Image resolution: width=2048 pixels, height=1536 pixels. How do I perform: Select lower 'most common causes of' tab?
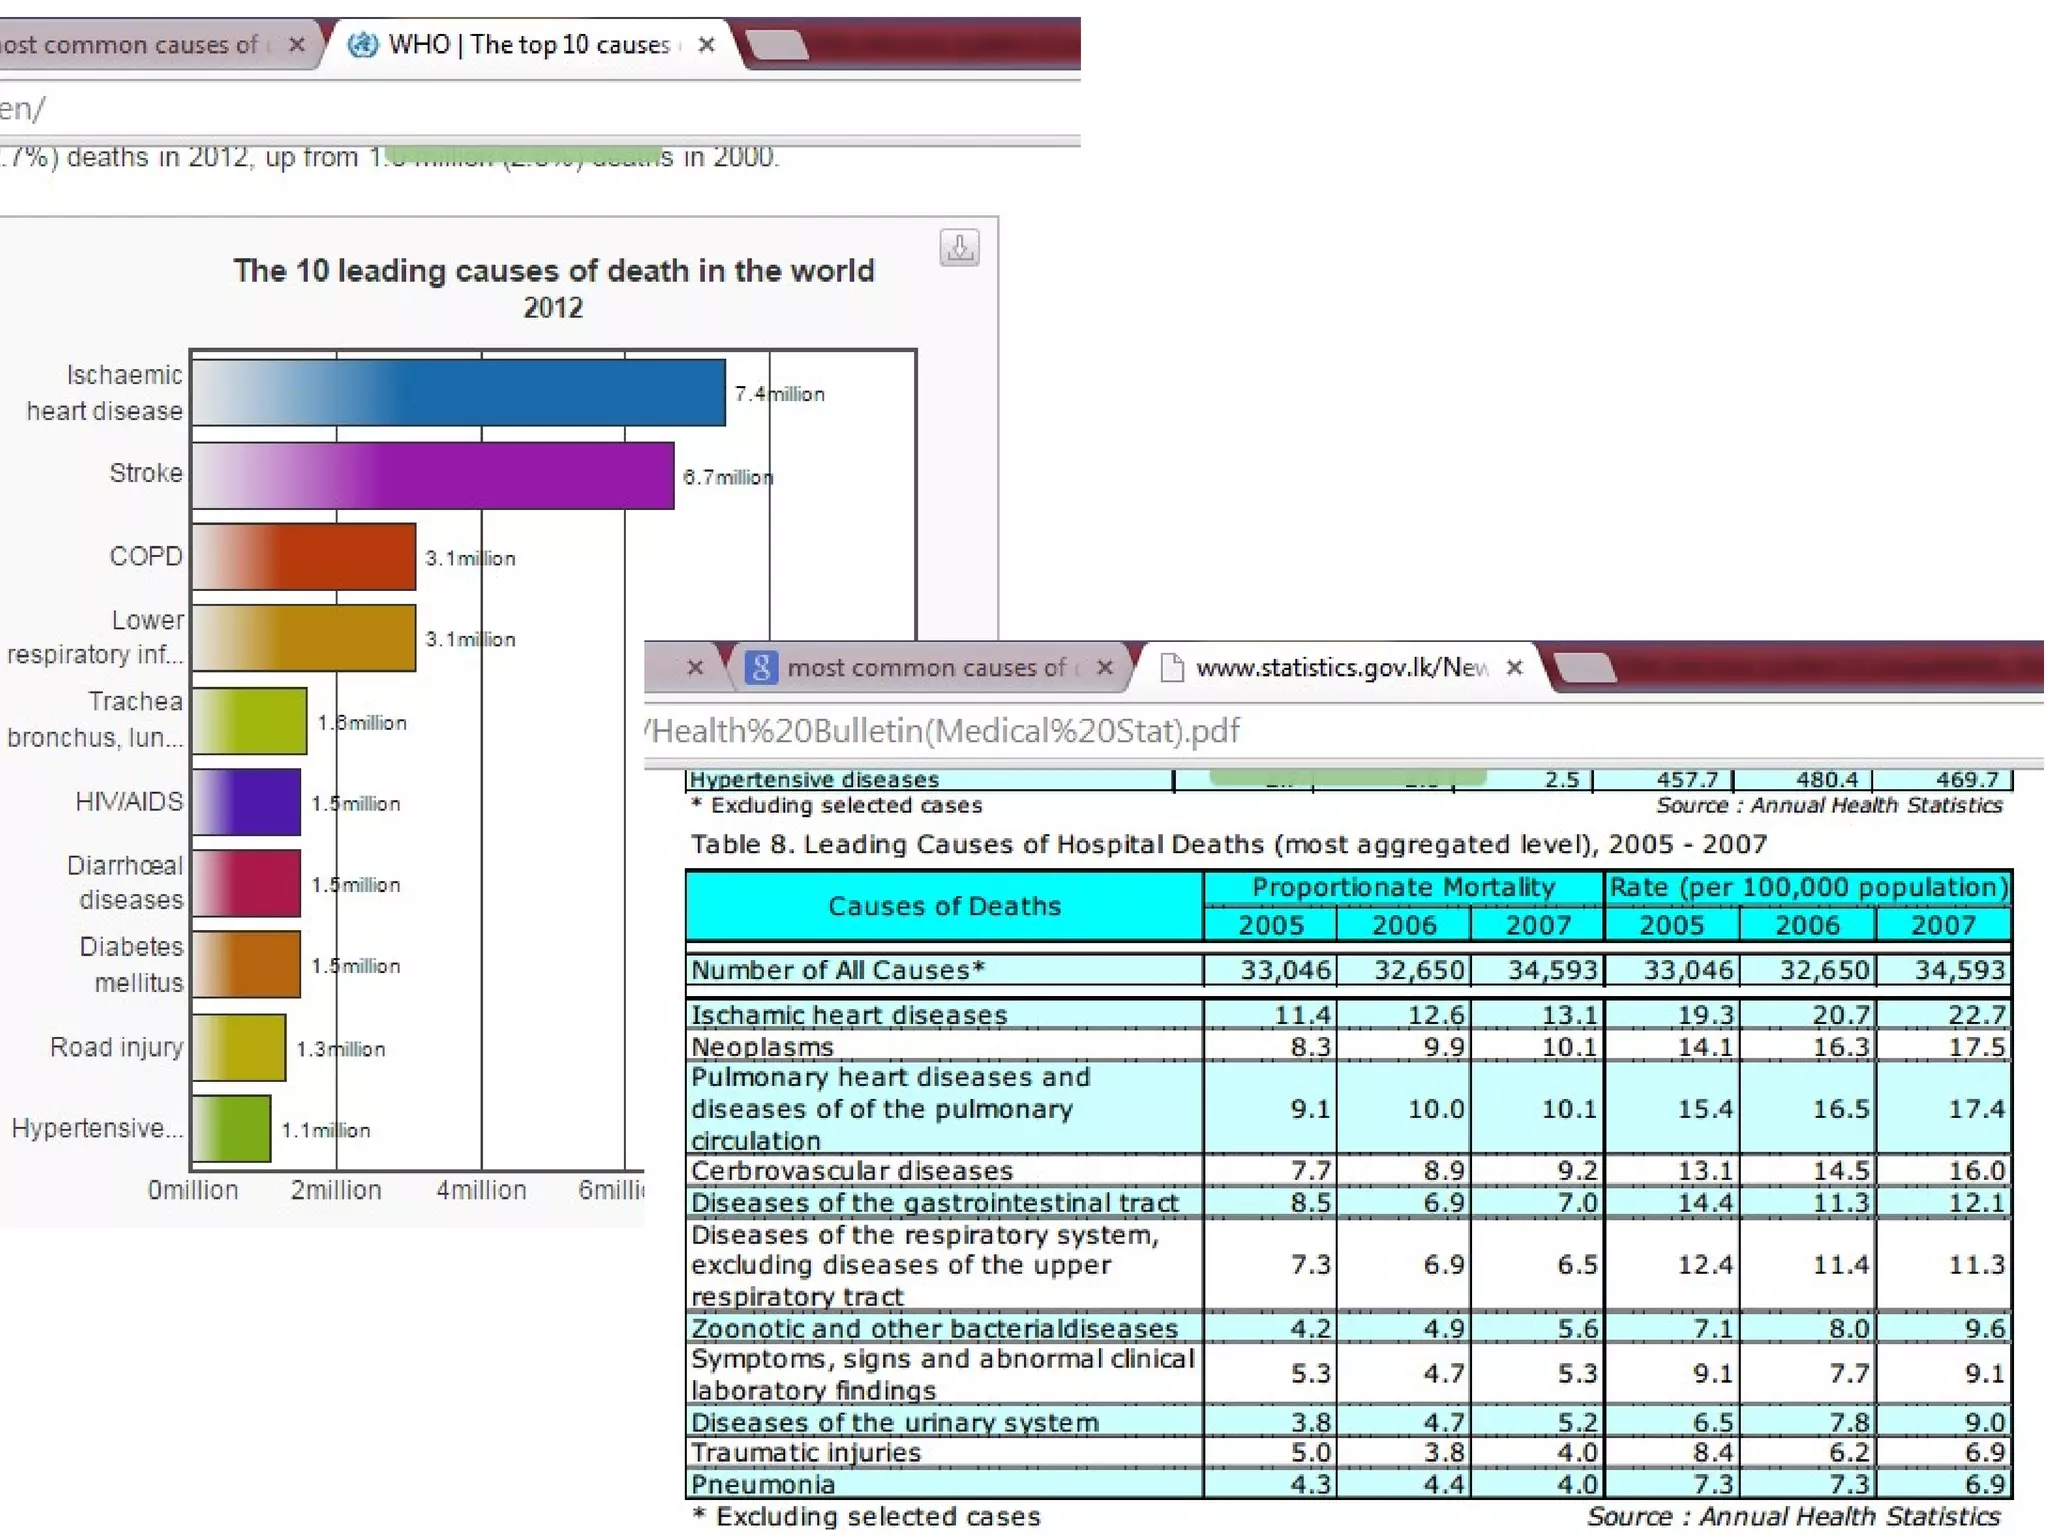(x=925, y=667)
